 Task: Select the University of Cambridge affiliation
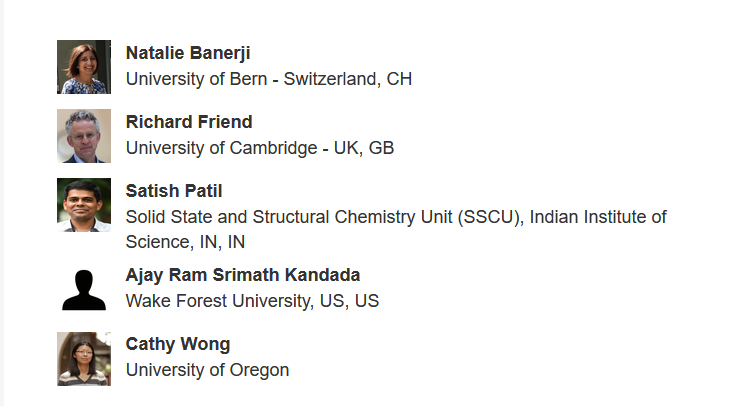[222, 148]
